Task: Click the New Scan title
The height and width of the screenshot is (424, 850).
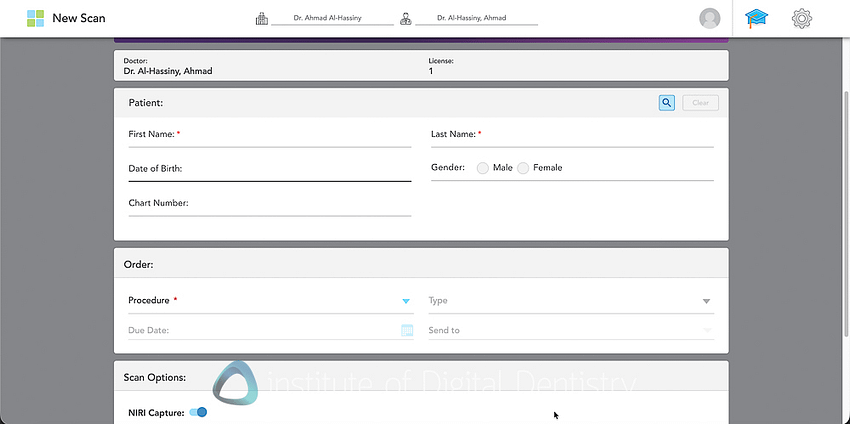Action: pos(79,18)
